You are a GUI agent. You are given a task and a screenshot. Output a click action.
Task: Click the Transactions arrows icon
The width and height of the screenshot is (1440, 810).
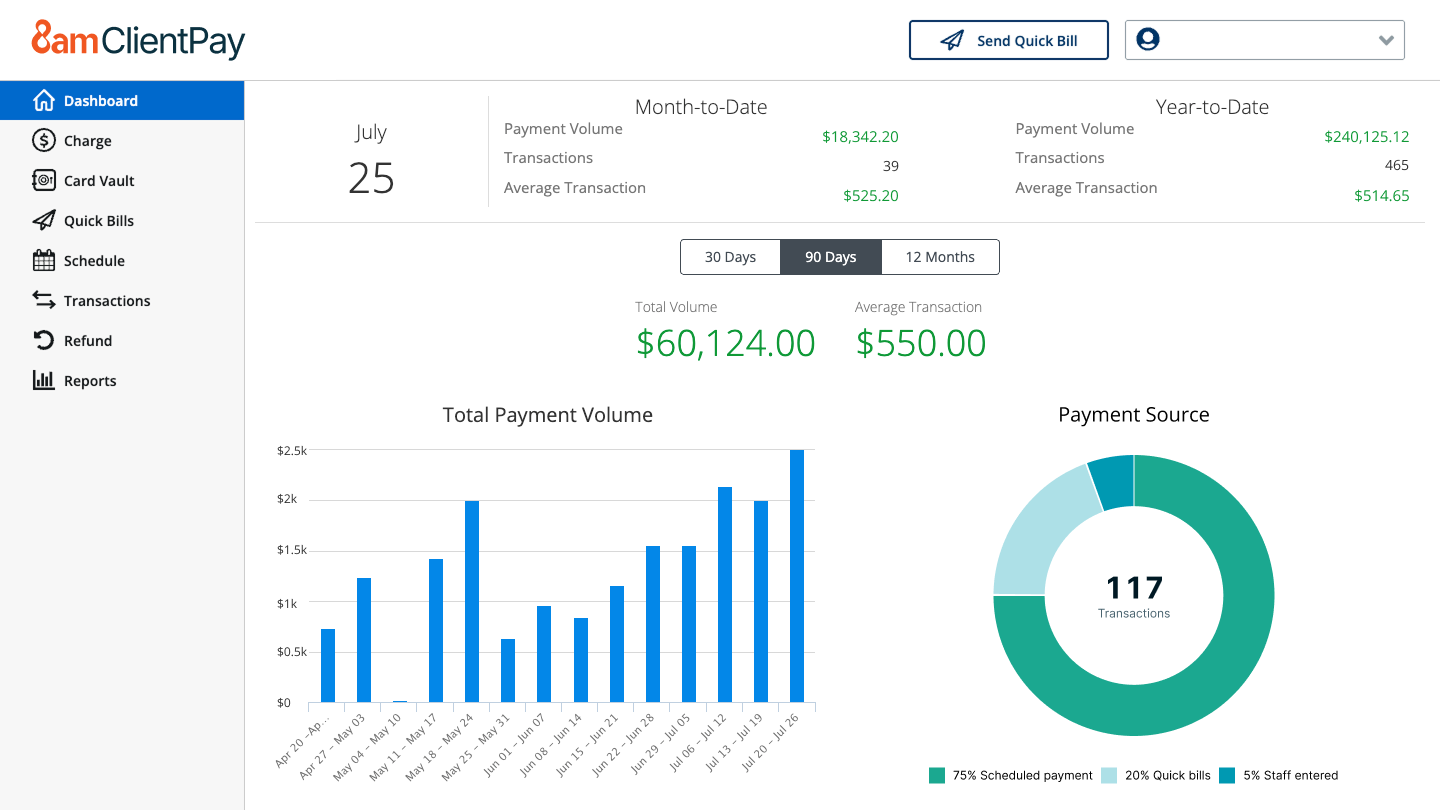pos(43,300)
